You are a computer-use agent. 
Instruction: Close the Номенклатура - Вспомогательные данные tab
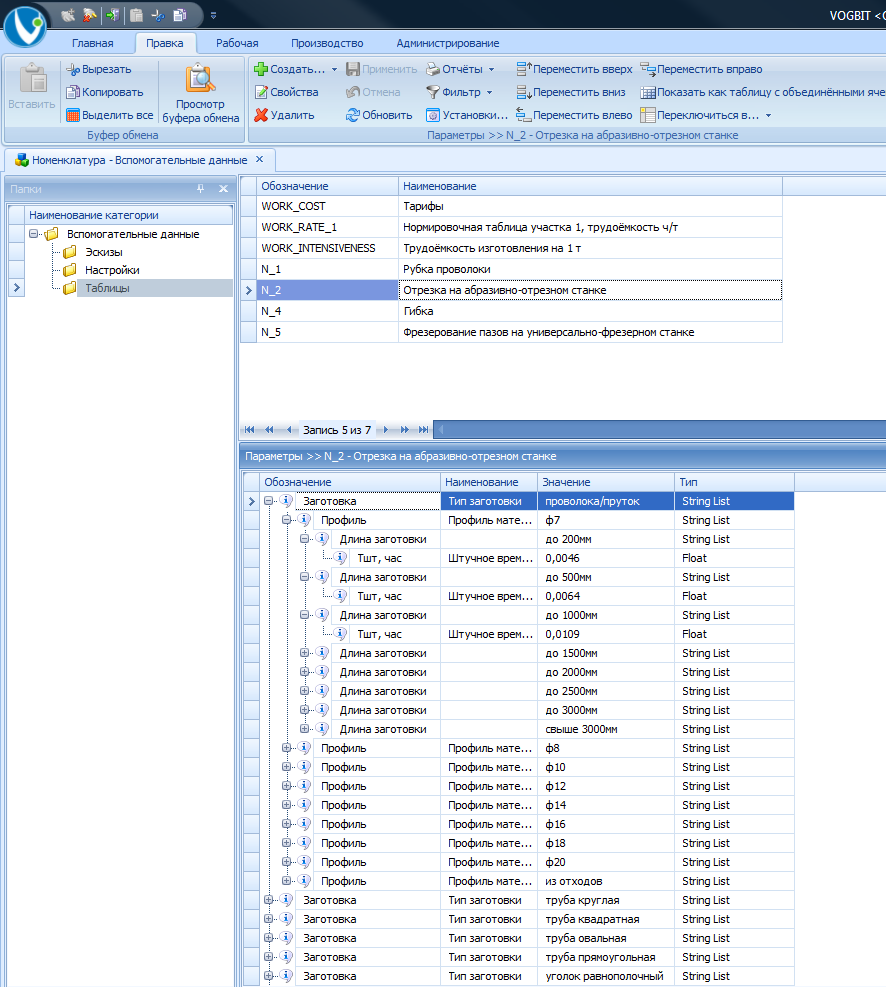259,159
